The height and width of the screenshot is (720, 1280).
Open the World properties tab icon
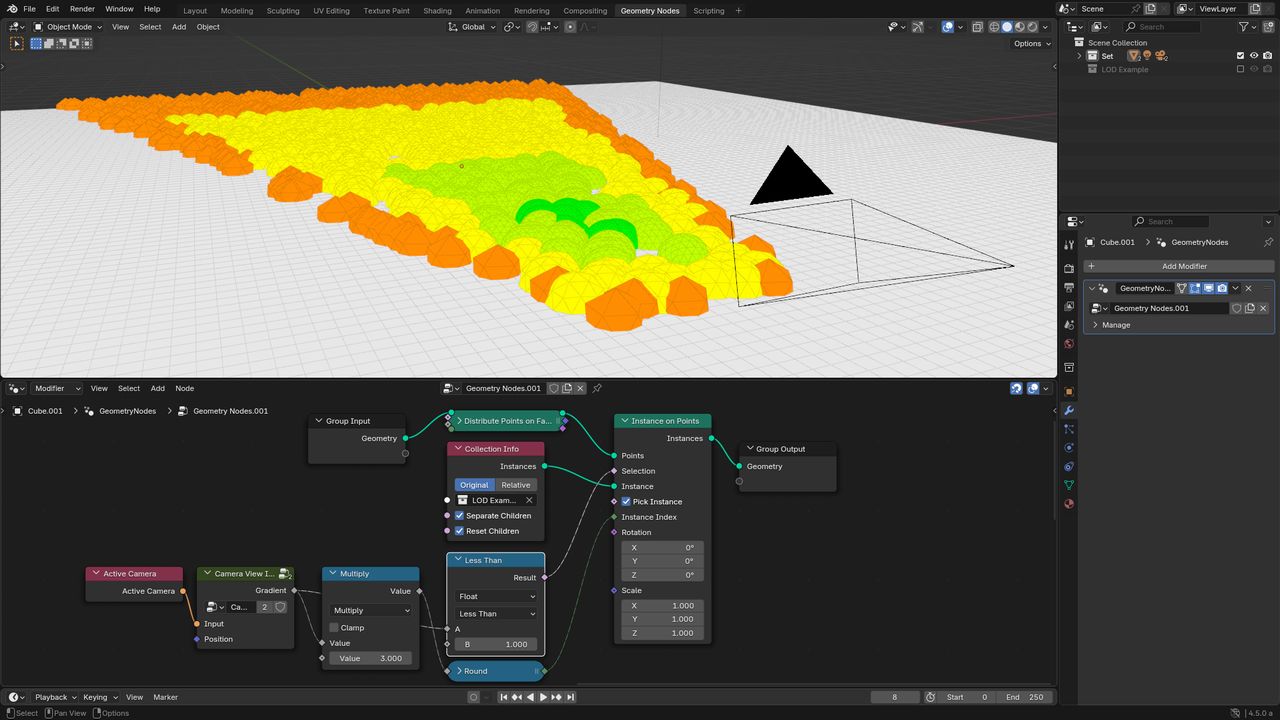pos(1069,343)
